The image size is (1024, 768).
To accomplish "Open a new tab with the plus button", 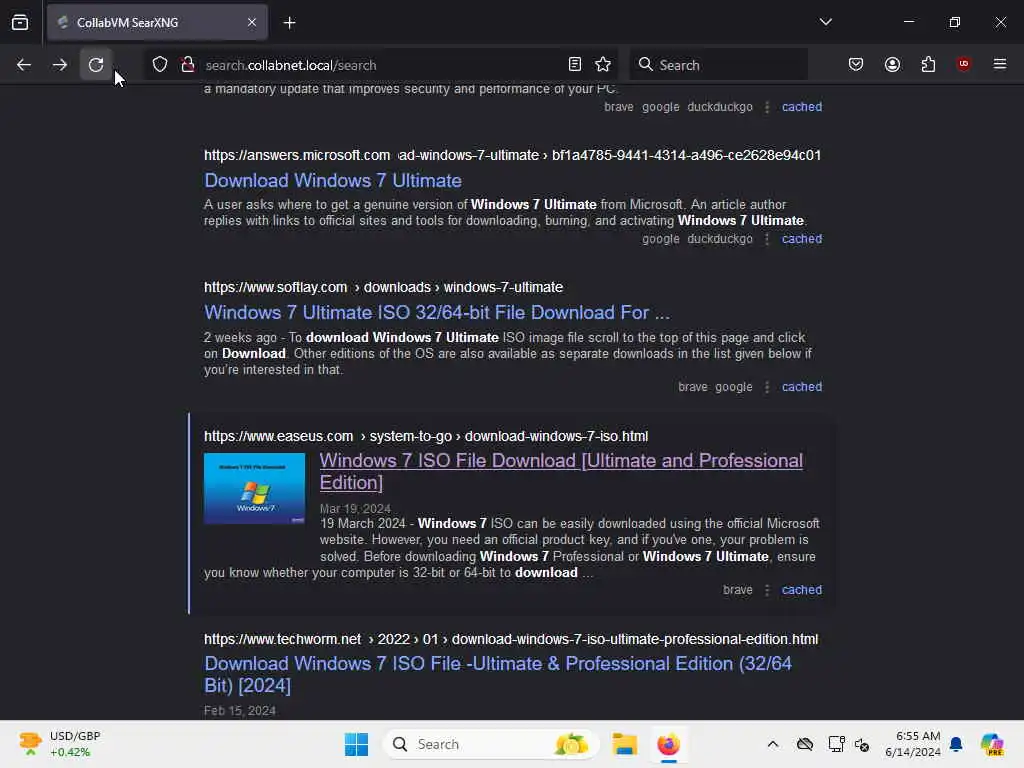I will tap(289, 23).
